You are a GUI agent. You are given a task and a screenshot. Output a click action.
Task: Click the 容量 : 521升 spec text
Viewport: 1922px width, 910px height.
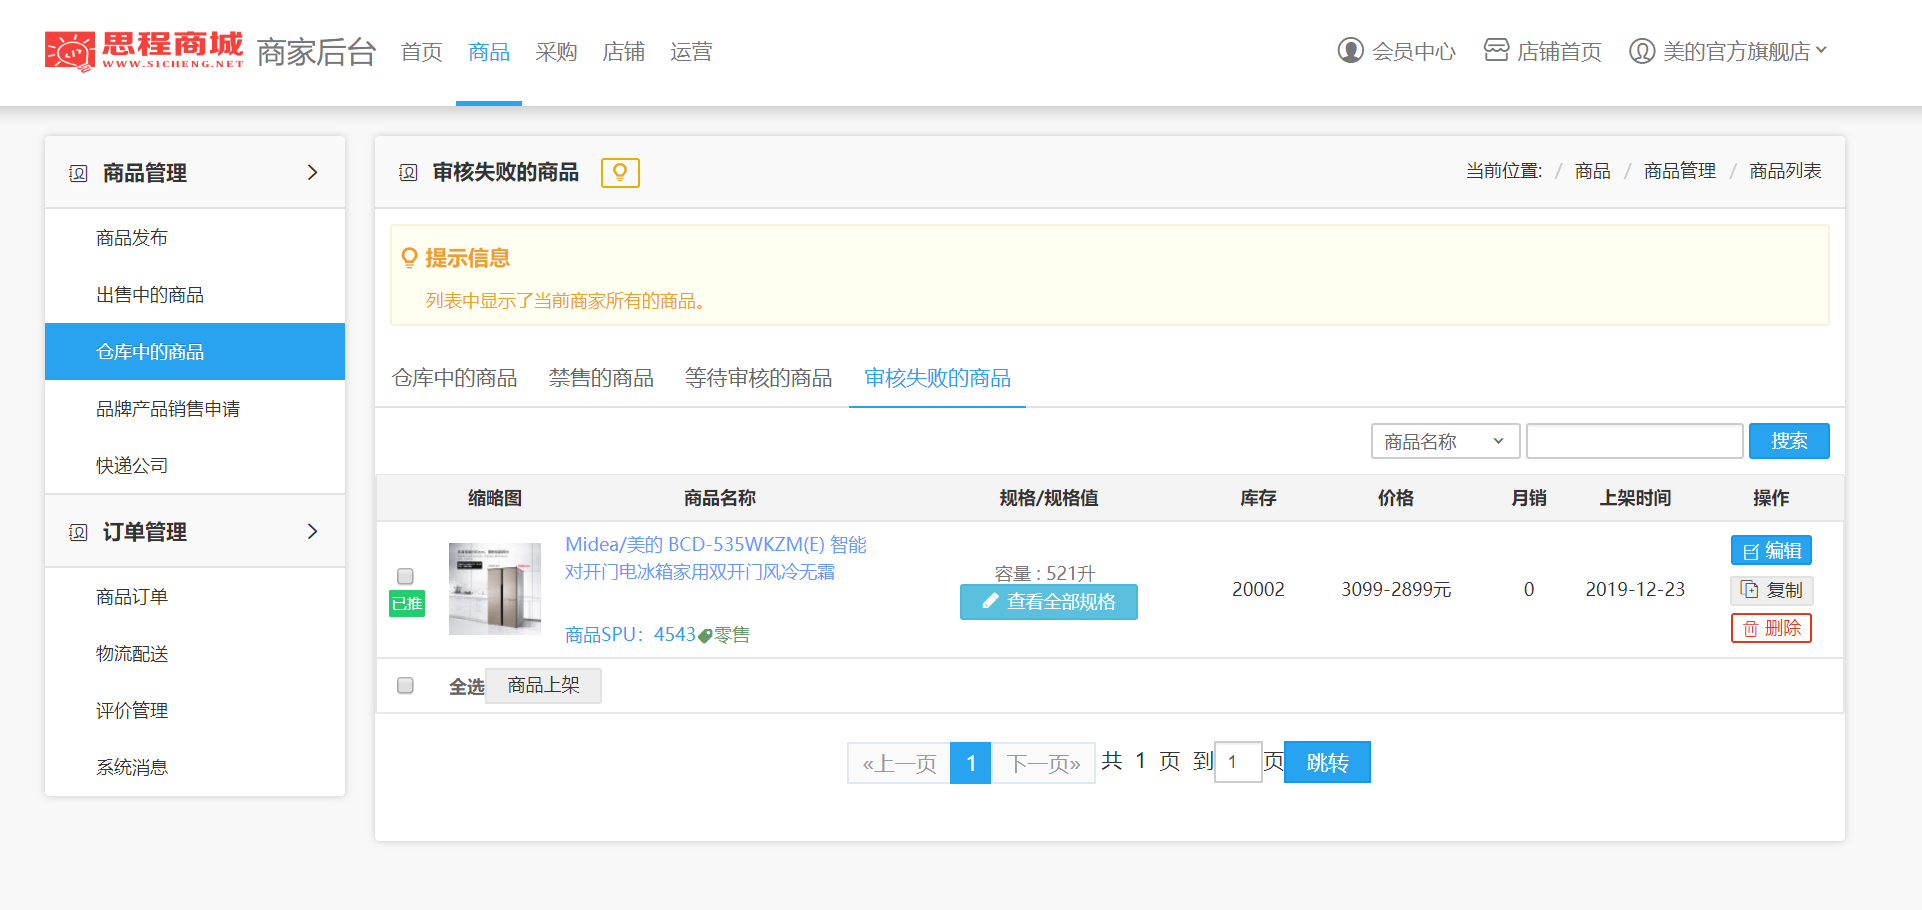1045,573
